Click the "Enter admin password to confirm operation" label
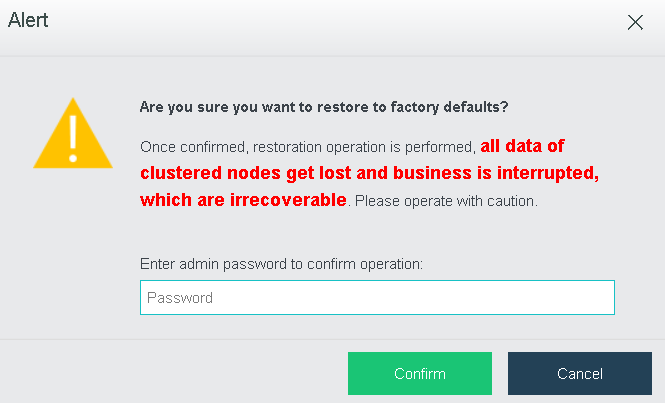This screenshot has height=403, width=665. (281, 264)
